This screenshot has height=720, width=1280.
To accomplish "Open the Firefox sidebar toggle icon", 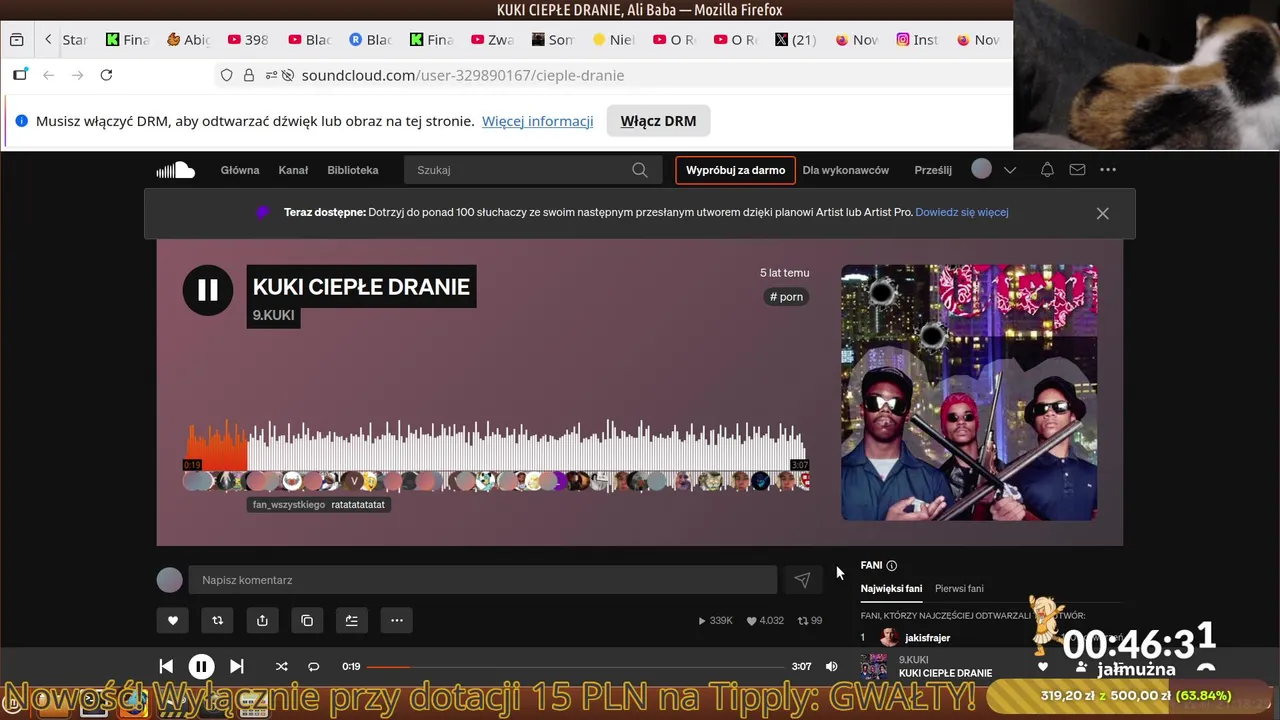I will 19,75.
